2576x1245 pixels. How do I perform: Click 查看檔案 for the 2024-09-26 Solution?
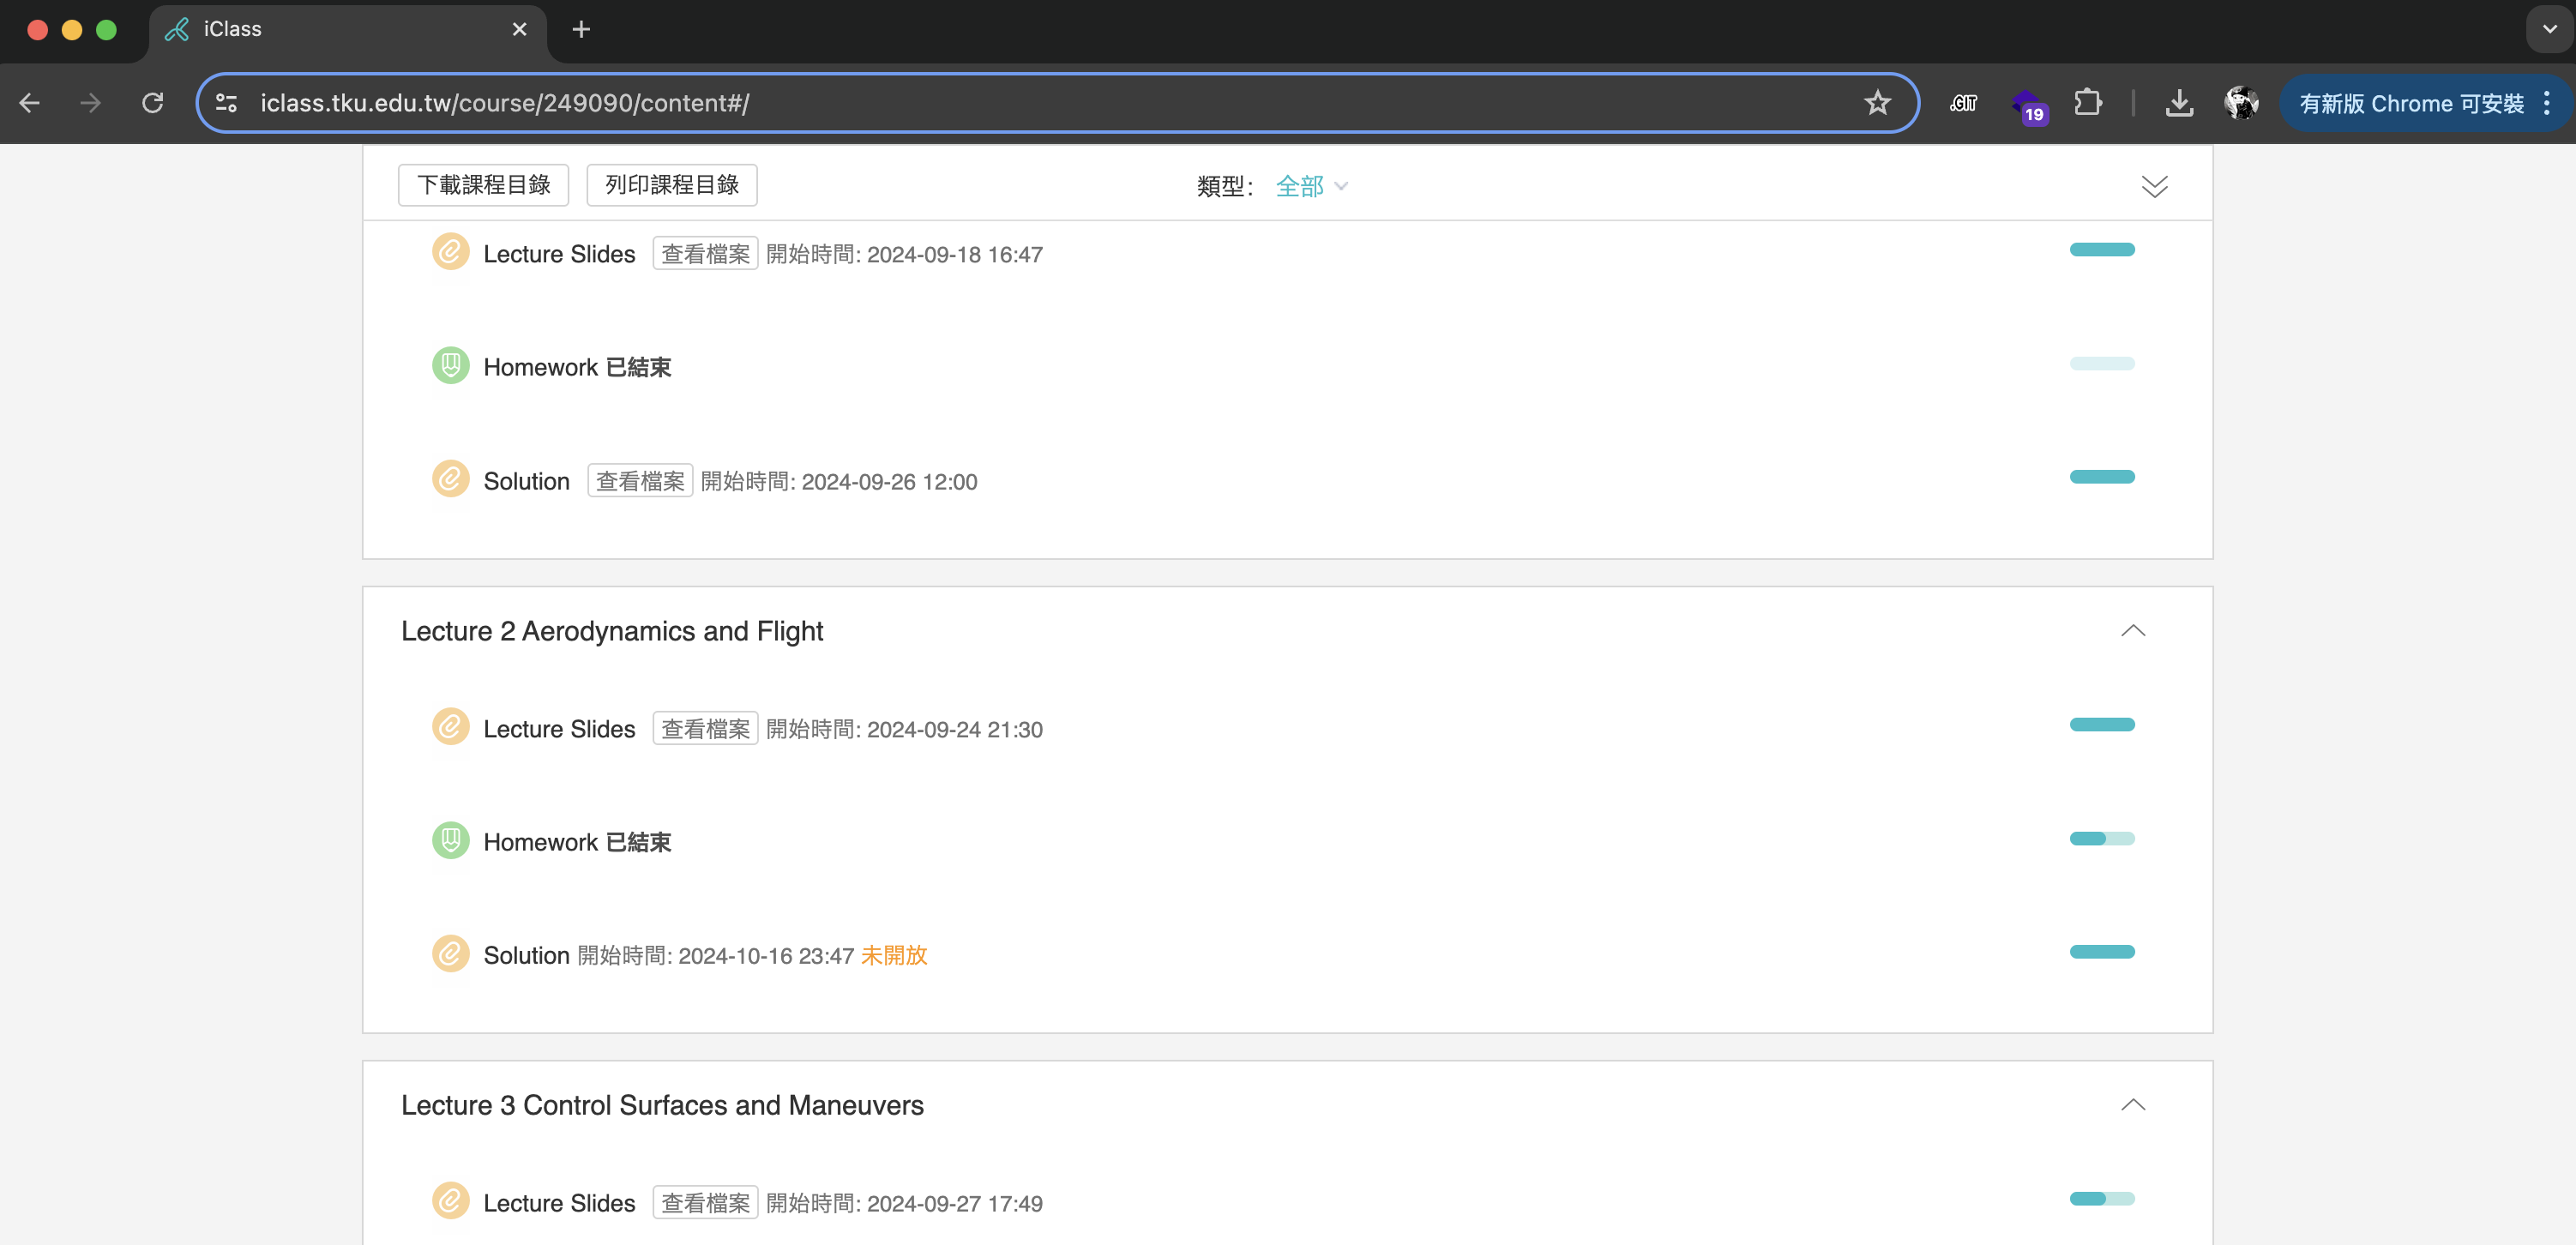point(640,481)
